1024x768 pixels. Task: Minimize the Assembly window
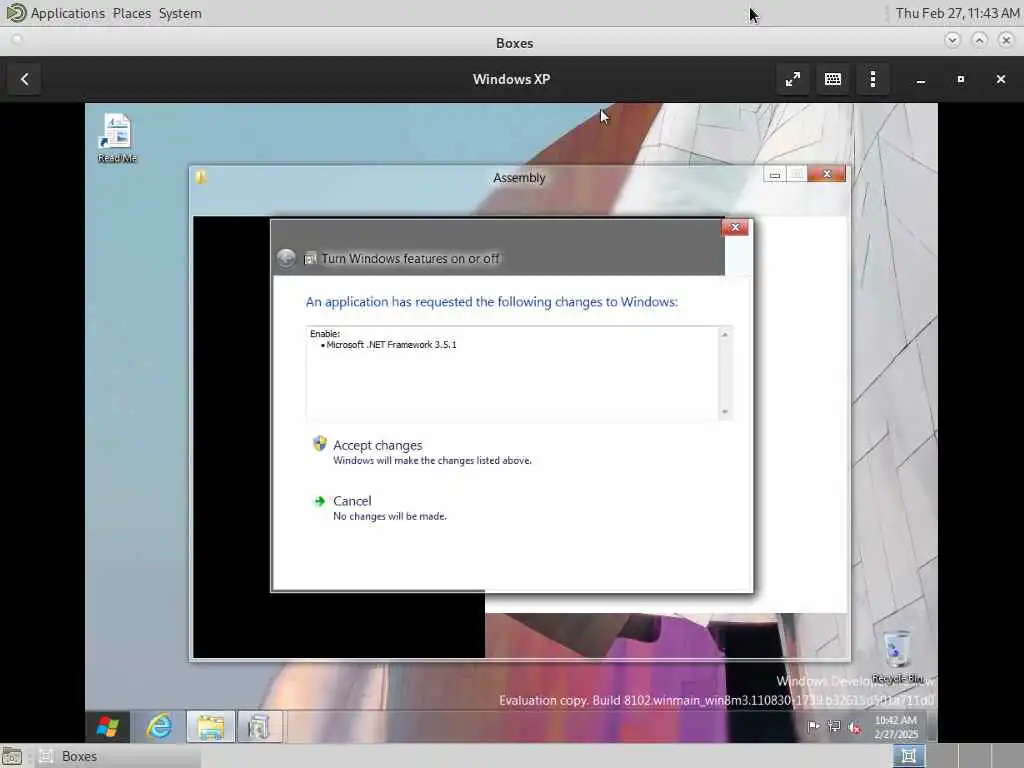tap(775, 174)
